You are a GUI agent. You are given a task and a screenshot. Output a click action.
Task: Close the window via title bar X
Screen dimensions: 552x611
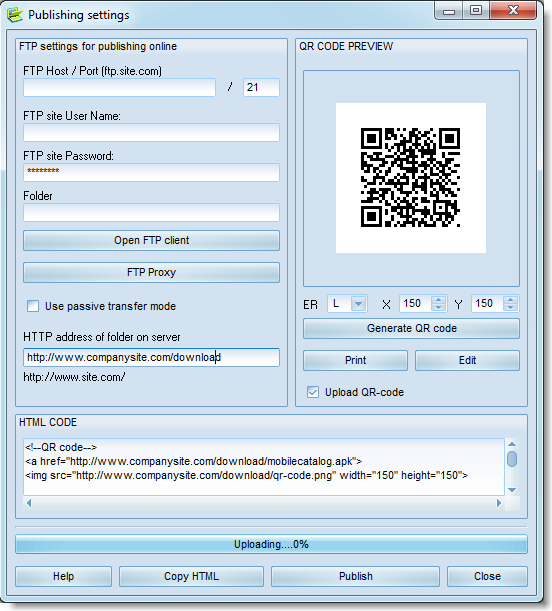[x=513, y=11]
